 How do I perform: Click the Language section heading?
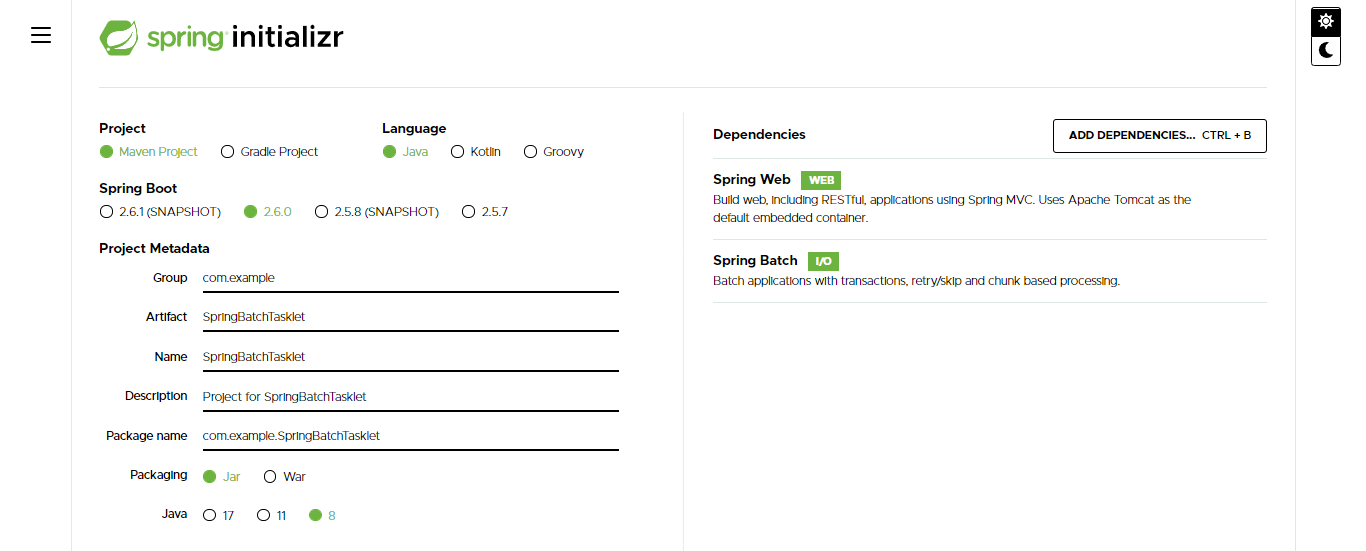tap(414, 129)
